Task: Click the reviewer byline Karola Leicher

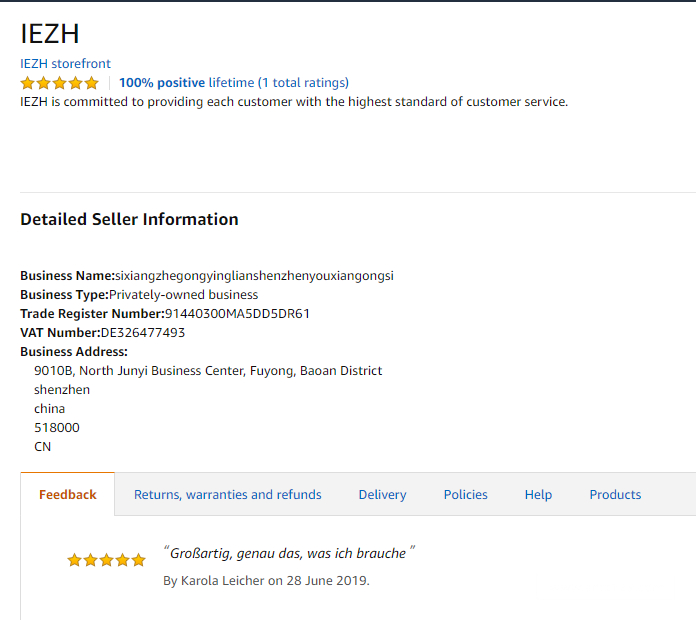Action: (266, 580)
